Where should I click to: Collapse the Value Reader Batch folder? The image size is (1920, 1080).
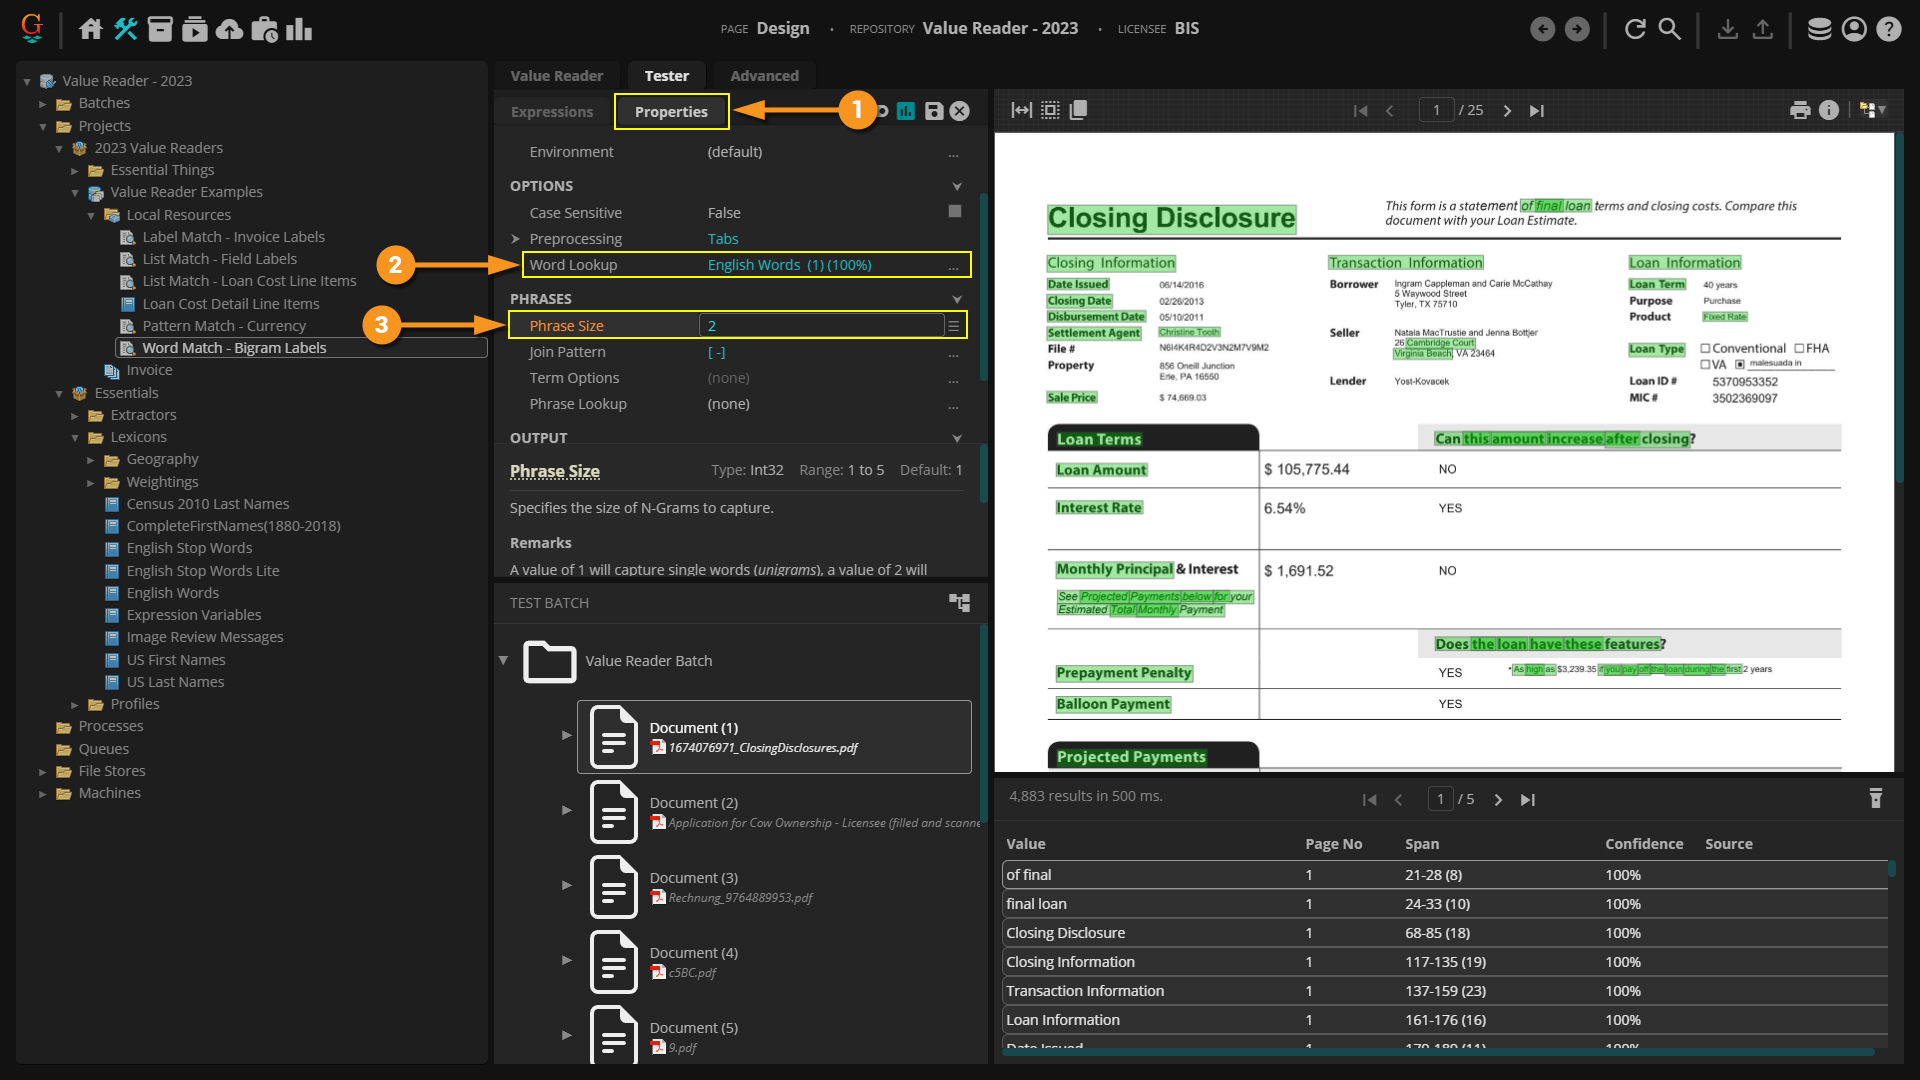[503, 660]
